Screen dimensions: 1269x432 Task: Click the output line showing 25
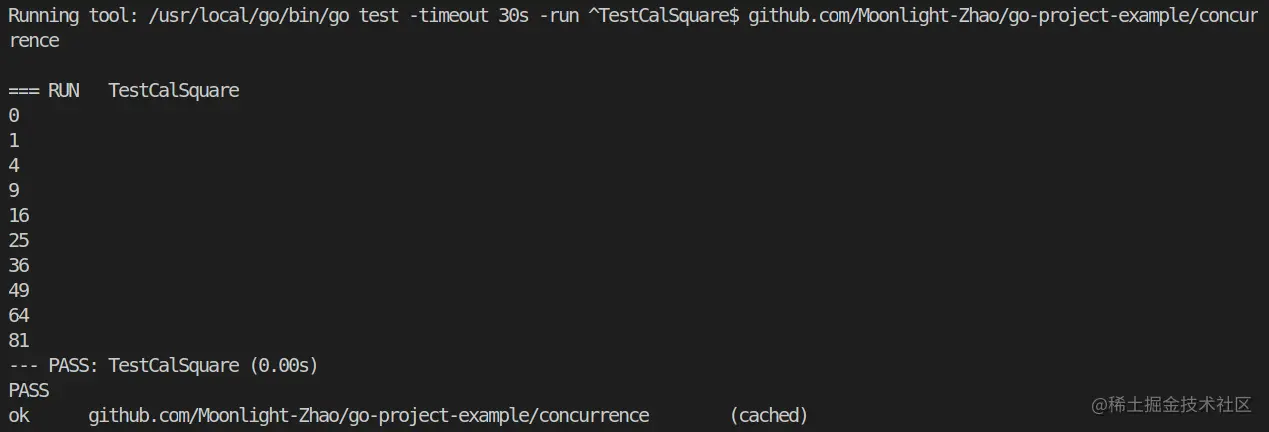(19, 241)
